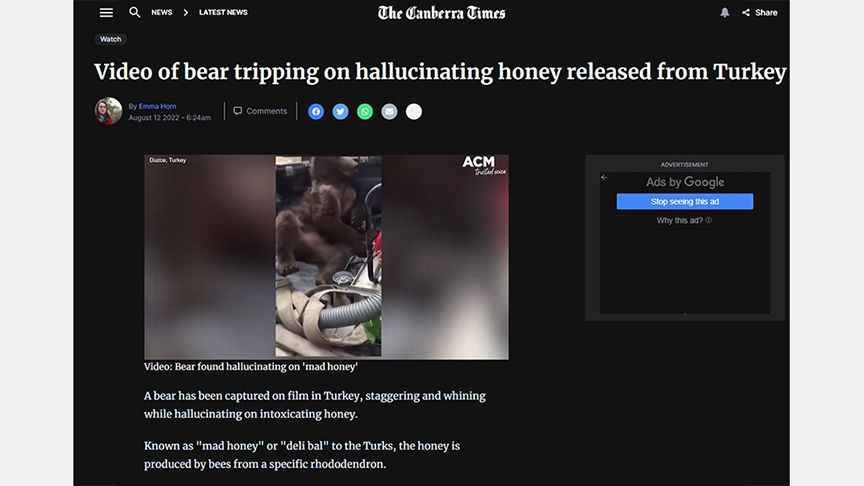
Task: Click the notifications bell icon
Action: point(725,13)
